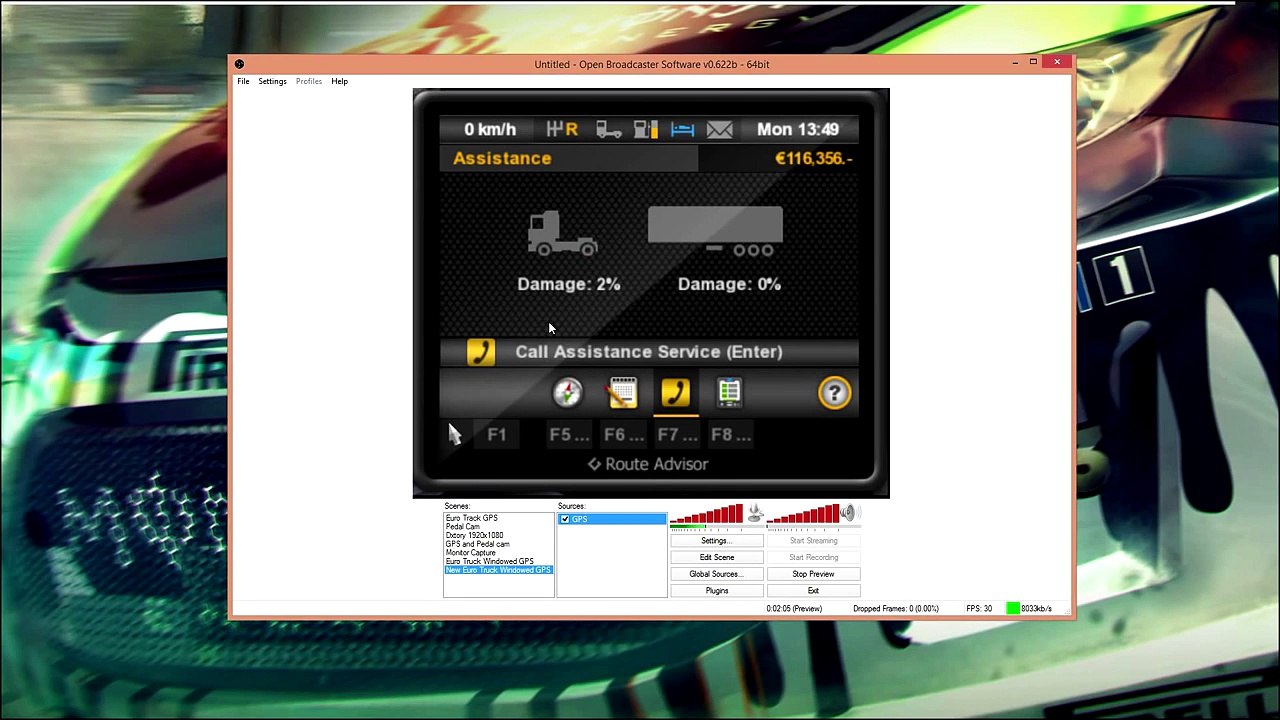This screenshot has width=1280, height=720.
Task: Click the '0 km/h' speed readout
Action: (490, 129)
